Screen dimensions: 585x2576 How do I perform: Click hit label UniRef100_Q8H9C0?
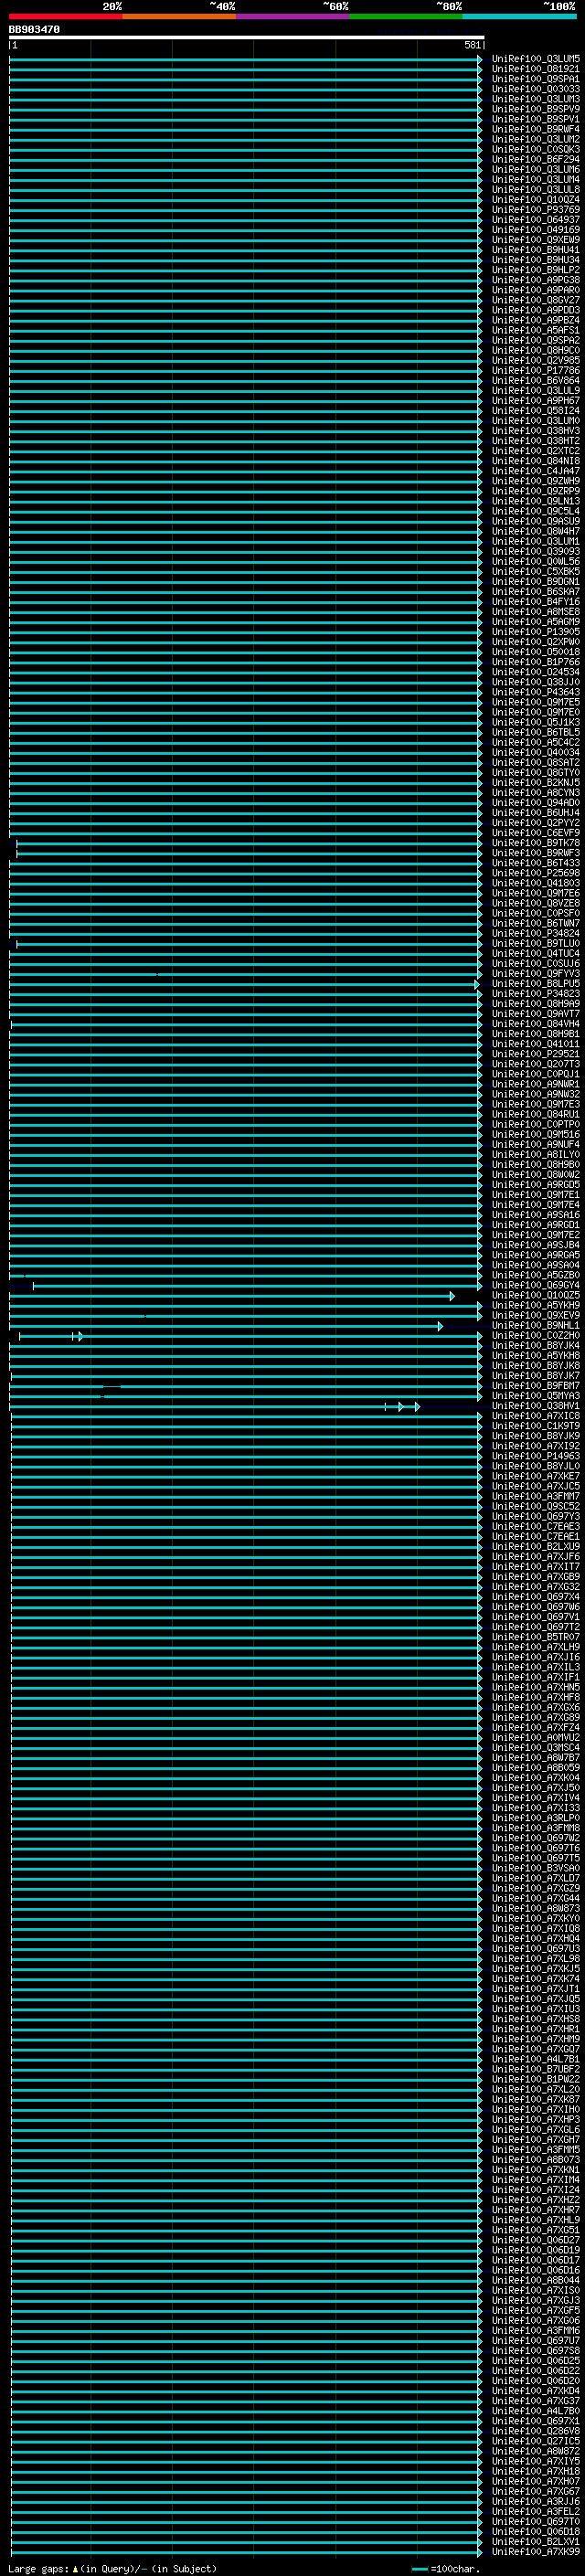pos(536,350)
